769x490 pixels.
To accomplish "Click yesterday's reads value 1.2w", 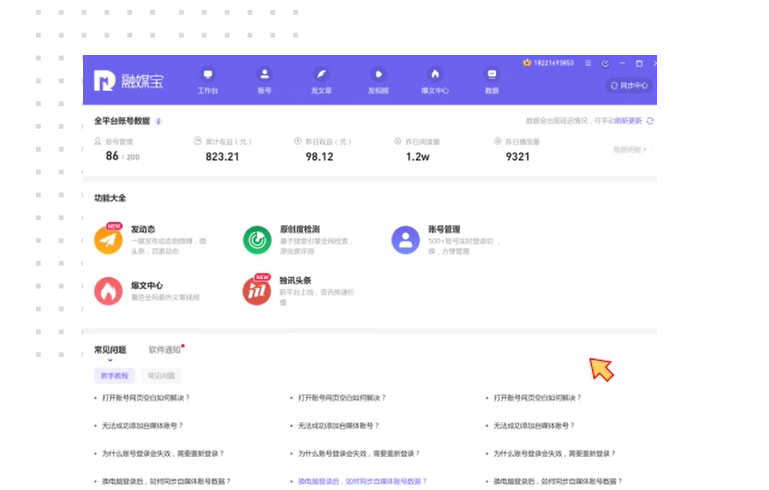I will click(417, 157).
